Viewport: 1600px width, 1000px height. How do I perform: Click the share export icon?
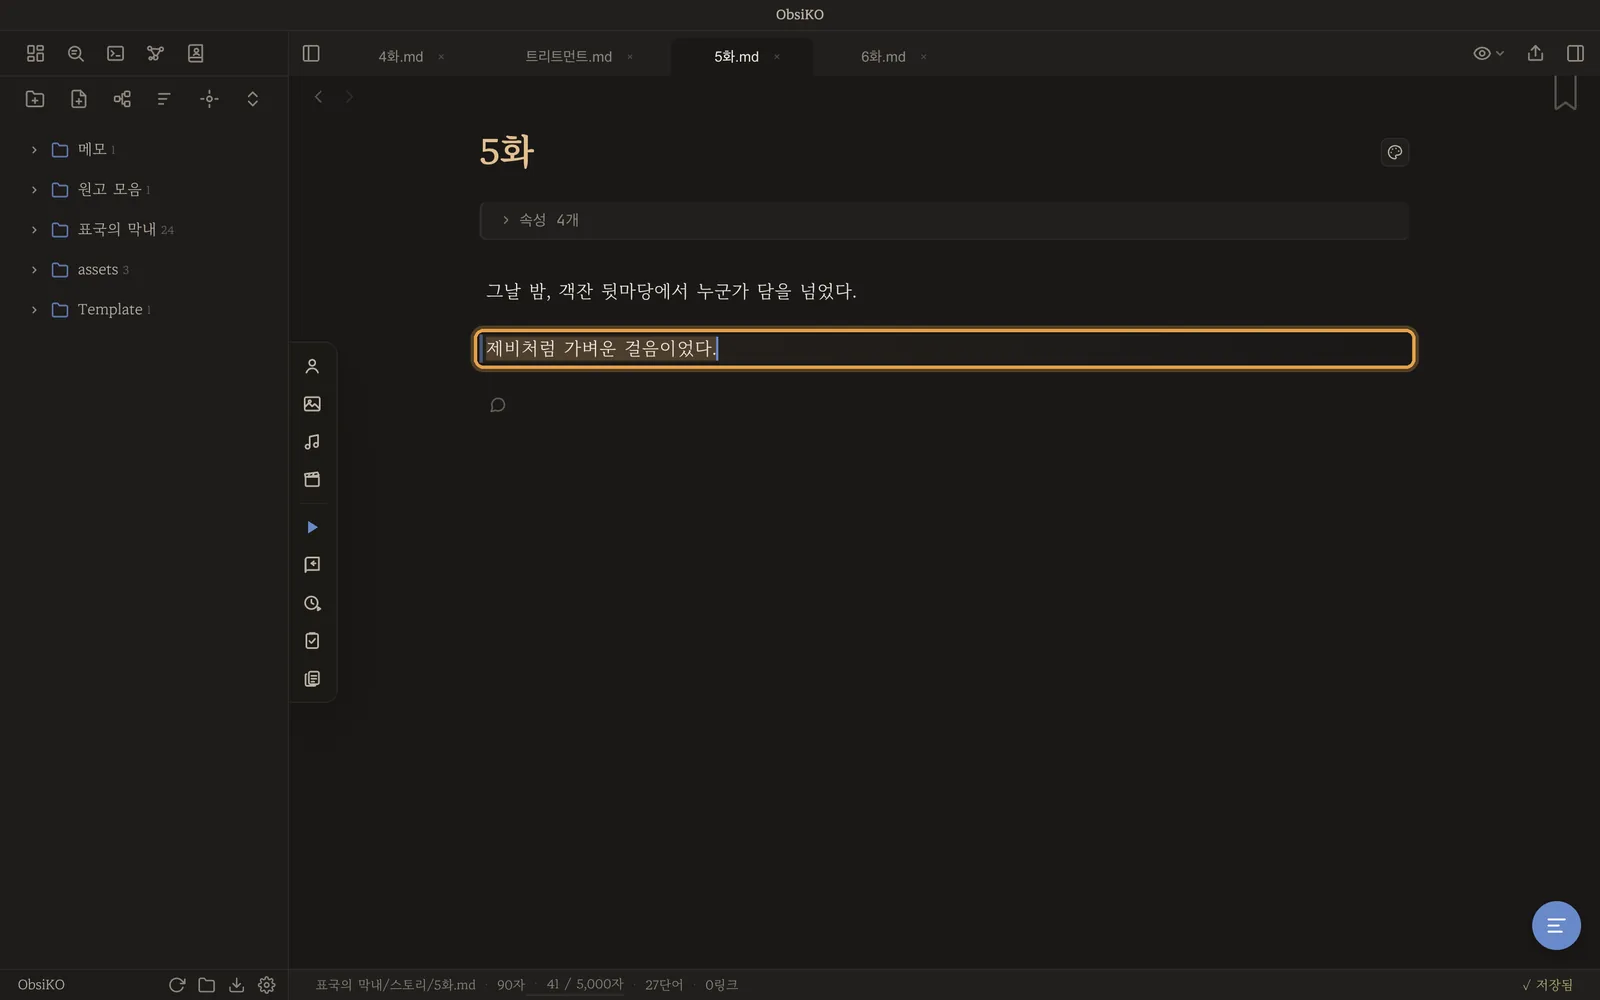pos(1535,53)
